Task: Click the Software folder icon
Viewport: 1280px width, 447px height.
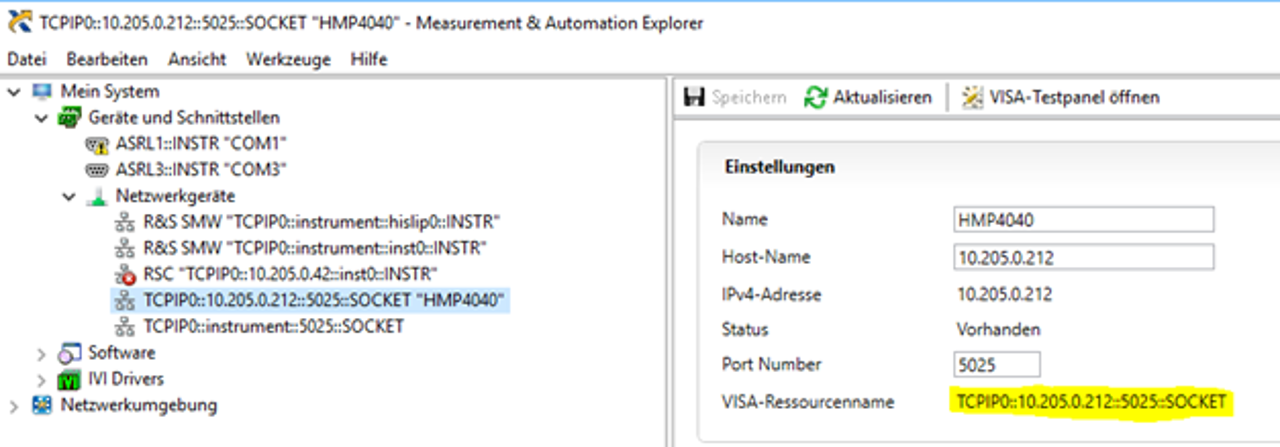Action: (70, 353)
